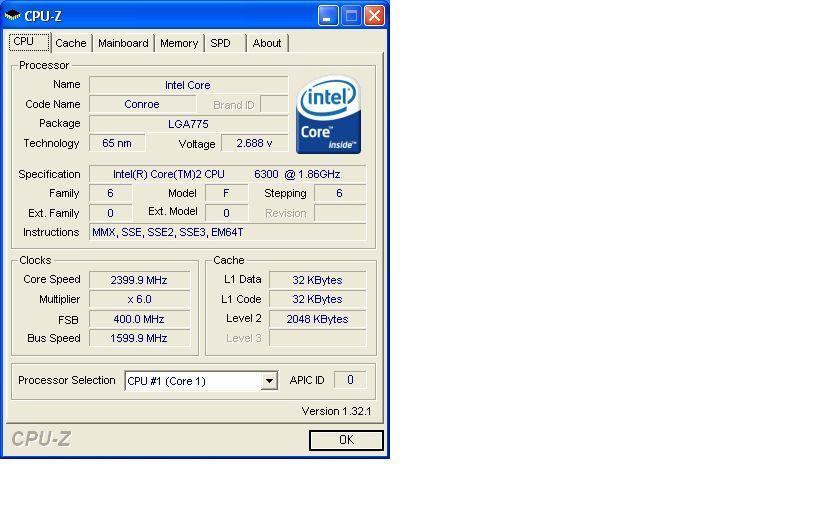Close the CPU-Z window

coord(374,16)
